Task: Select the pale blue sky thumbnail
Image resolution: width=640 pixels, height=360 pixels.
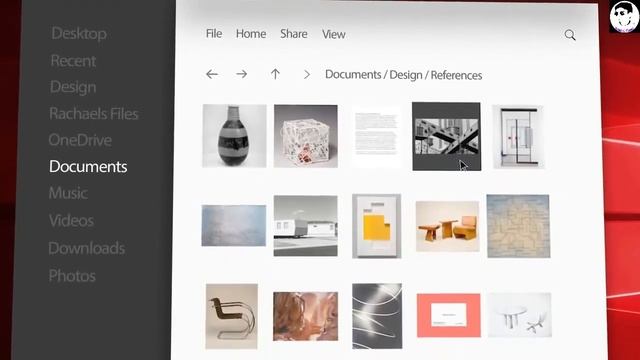Action: (233, 225)
